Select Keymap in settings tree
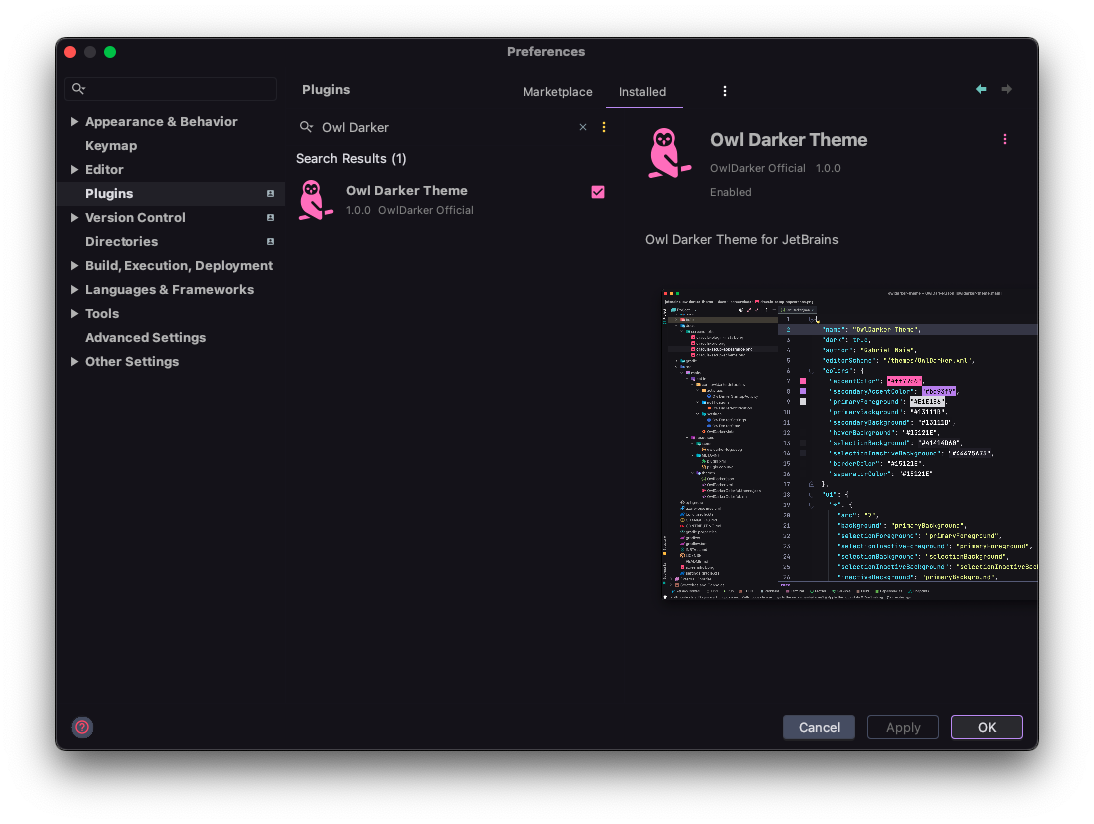Image resolution: width=1094 pixels, height=824 pixels. click(x=111, y=146)
